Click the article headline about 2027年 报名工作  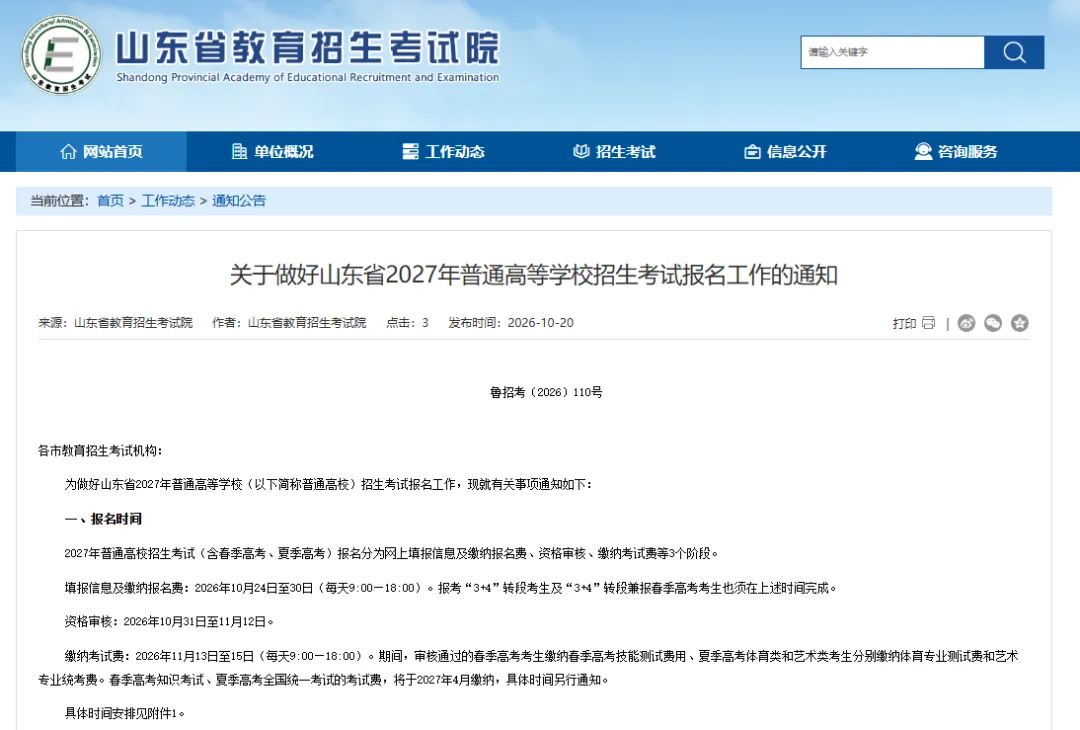tap(534, 275)
